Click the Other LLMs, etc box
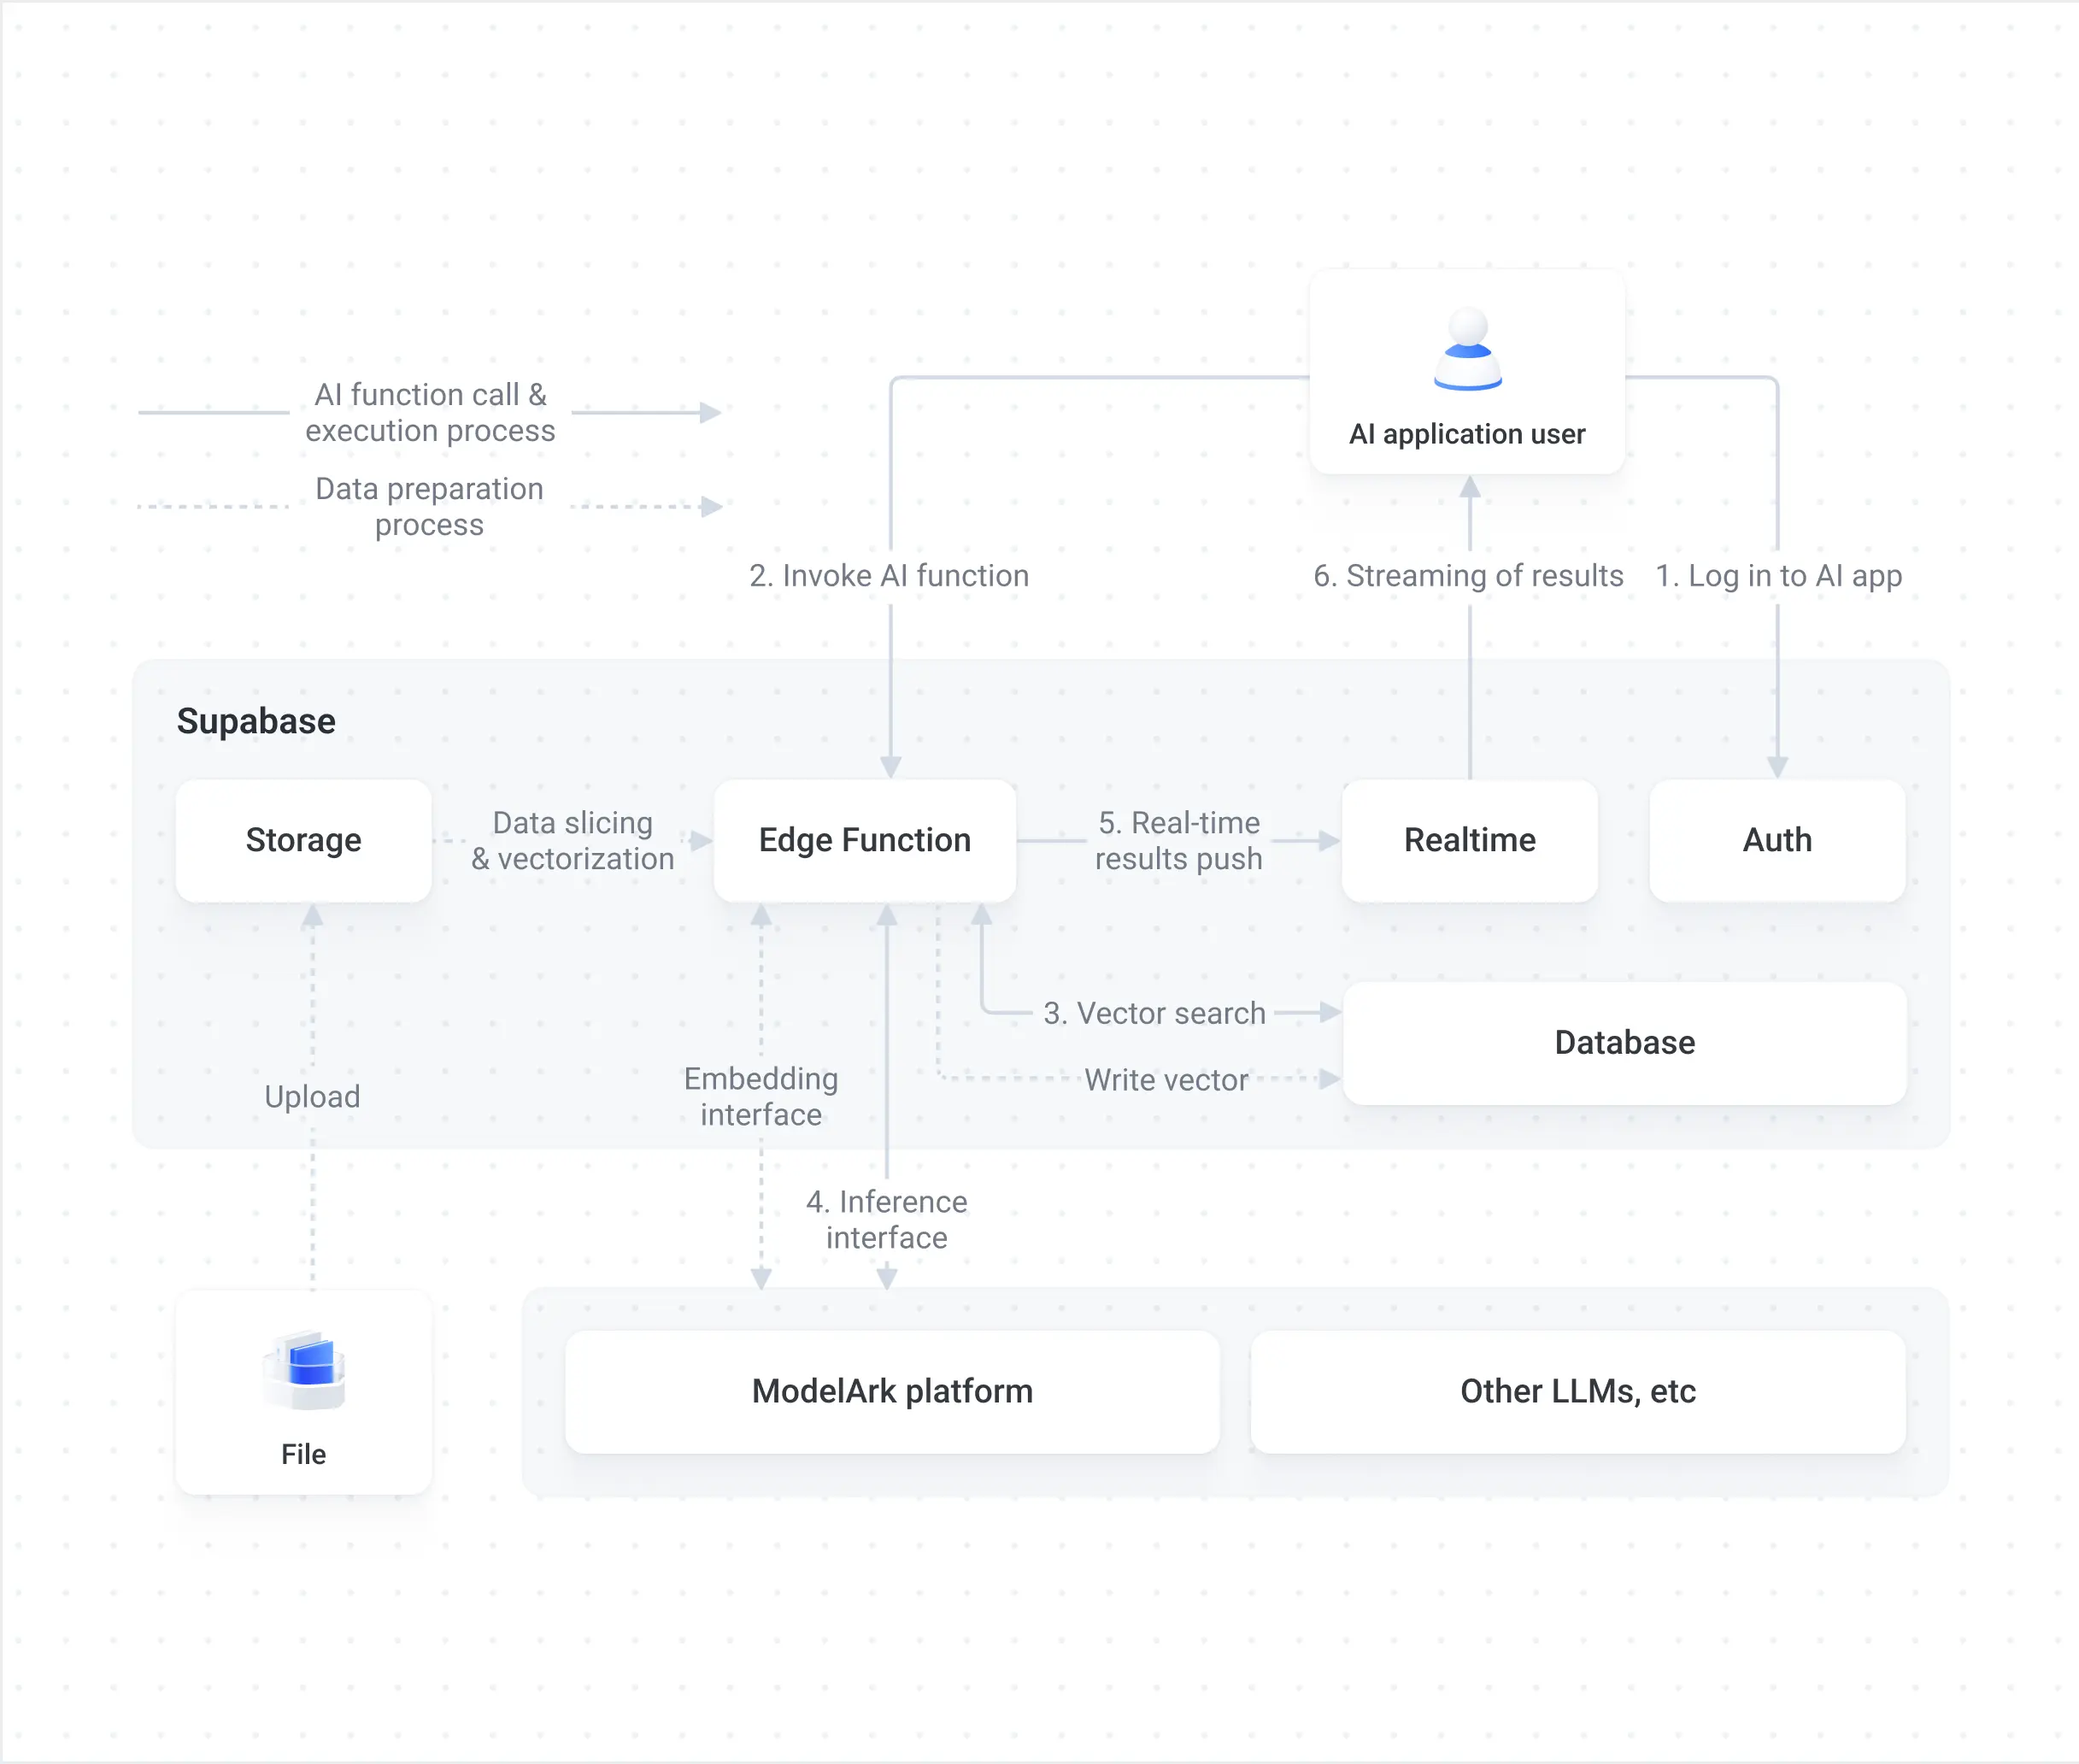Image resolution: width=2079 pixels, height=1764 pixels. coord(1578,1391)
